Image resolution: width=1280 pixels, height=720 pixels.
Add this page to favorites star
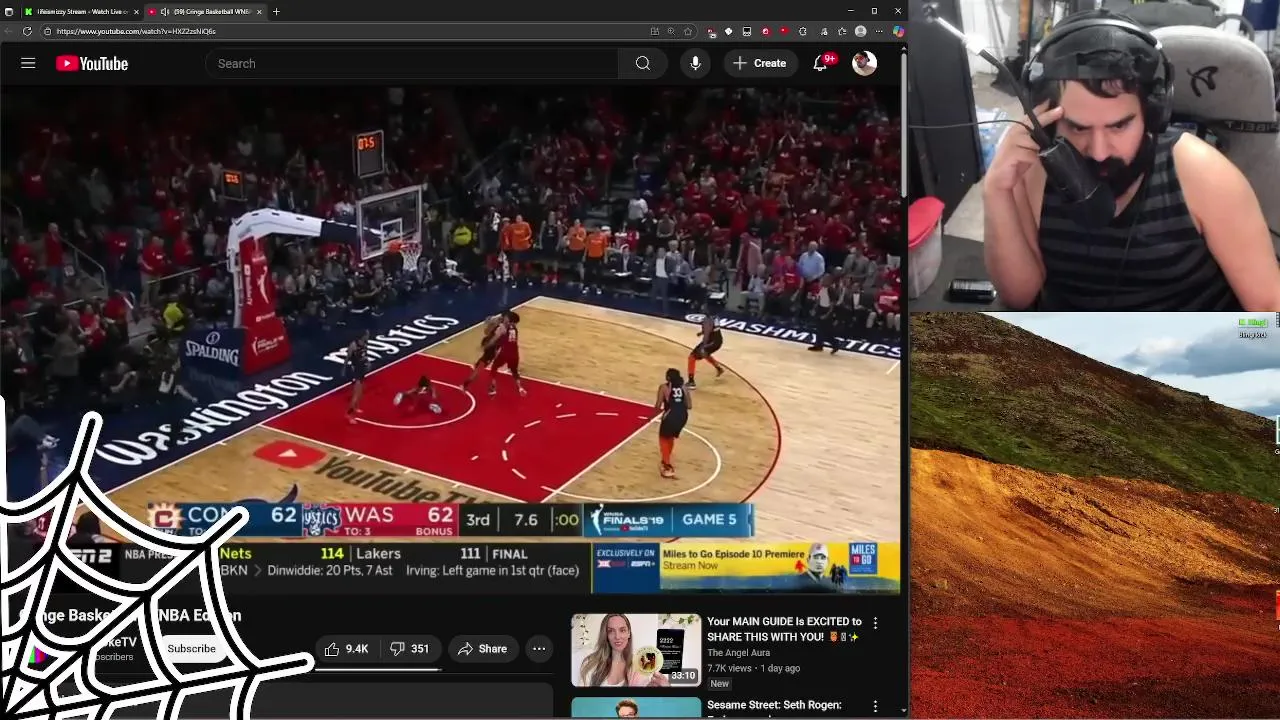(x=688, y=31)
